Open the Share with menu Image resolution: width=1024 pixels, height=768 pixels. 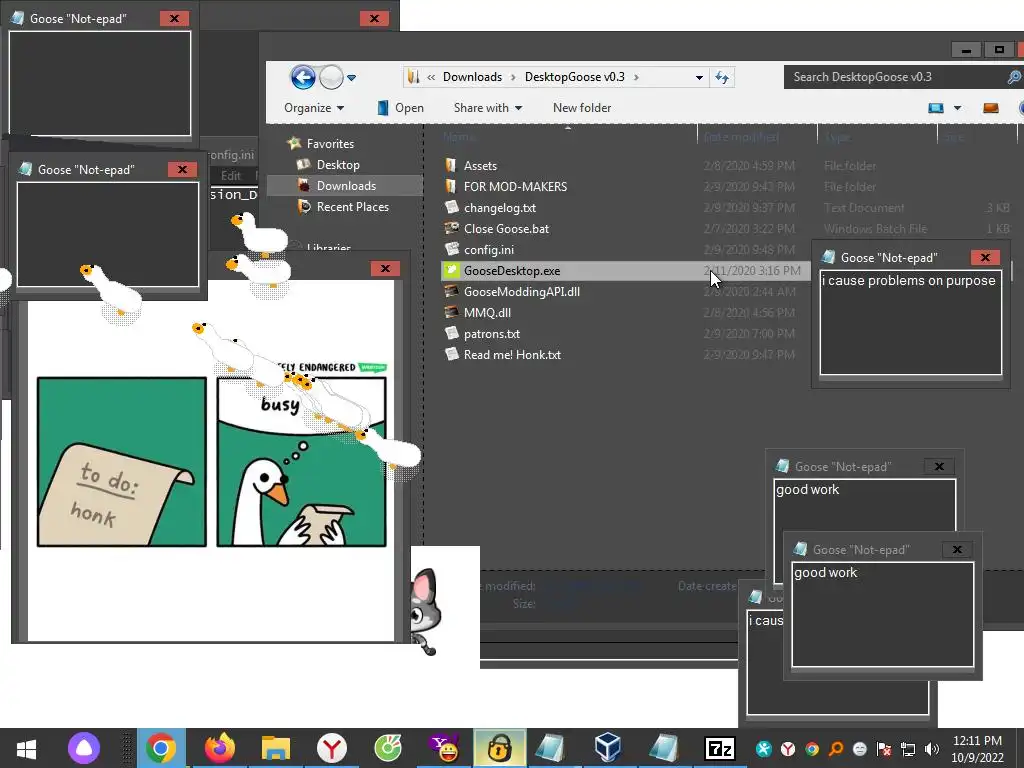click(x=488, y=108)
